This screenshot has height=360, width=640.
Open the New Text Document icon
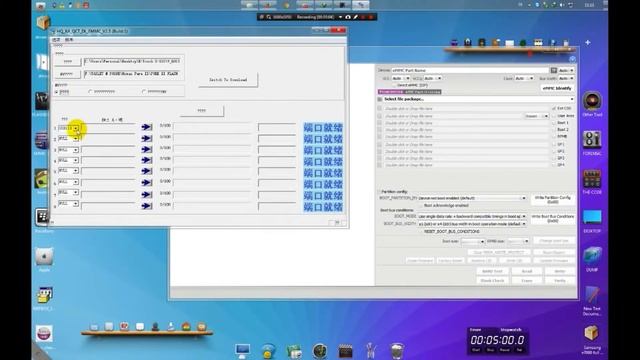592,295
